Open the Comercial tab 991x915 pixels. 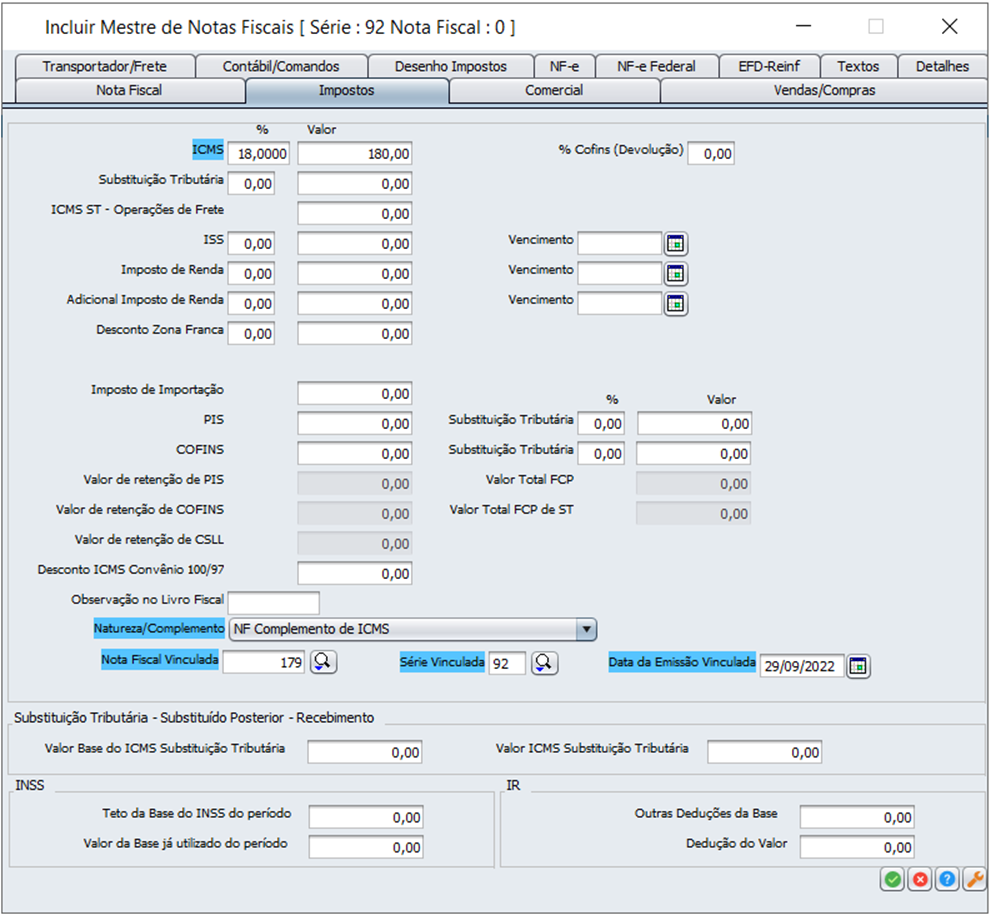(x=554, y=90)
